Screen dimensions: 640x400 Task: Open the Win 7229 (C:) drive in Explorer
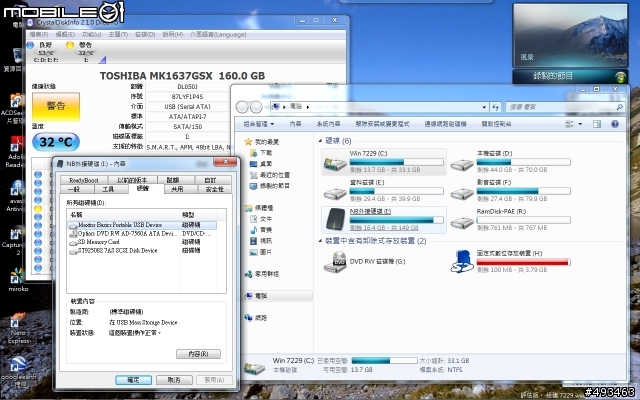[384, 162]
